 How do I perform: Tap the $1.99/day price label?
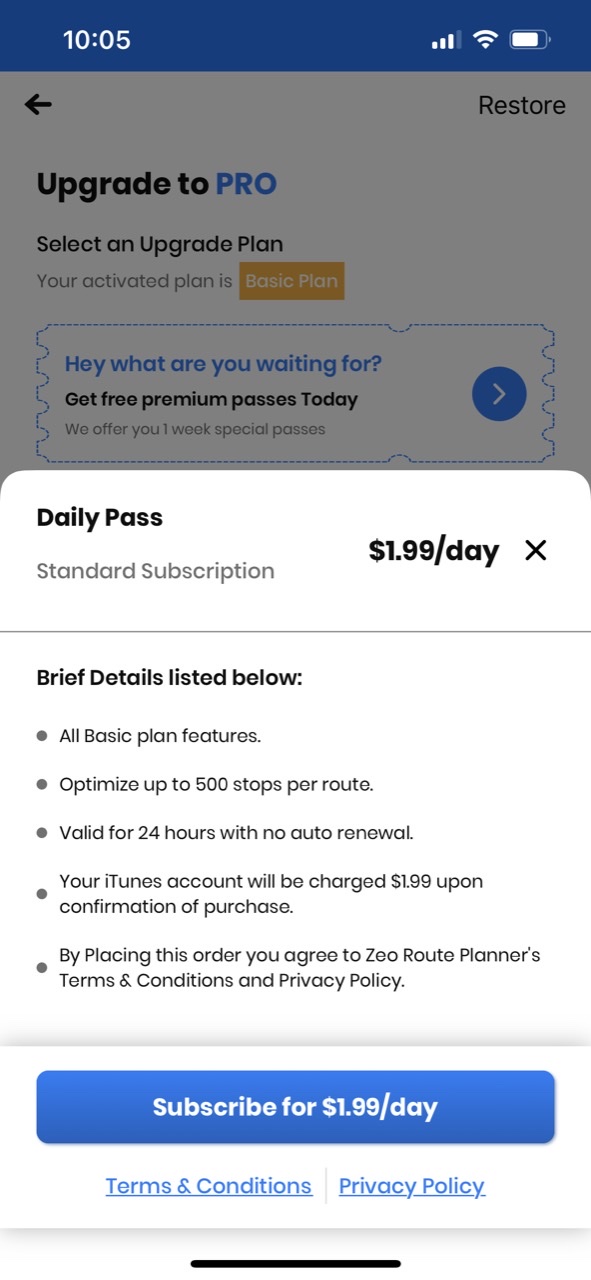click(x=433, y=551)
